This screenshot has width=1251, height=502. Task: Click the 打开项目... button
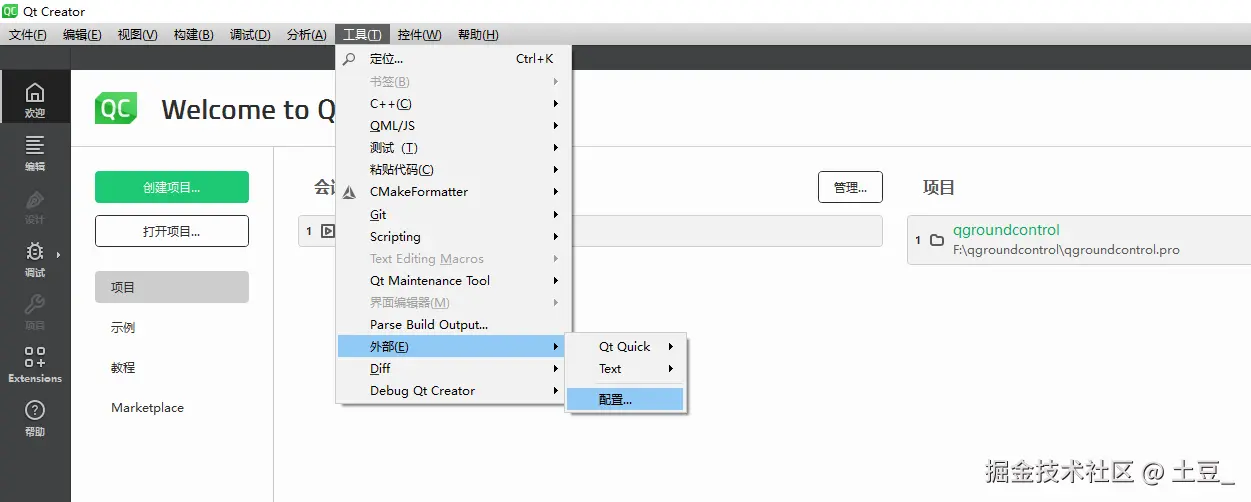172,231
